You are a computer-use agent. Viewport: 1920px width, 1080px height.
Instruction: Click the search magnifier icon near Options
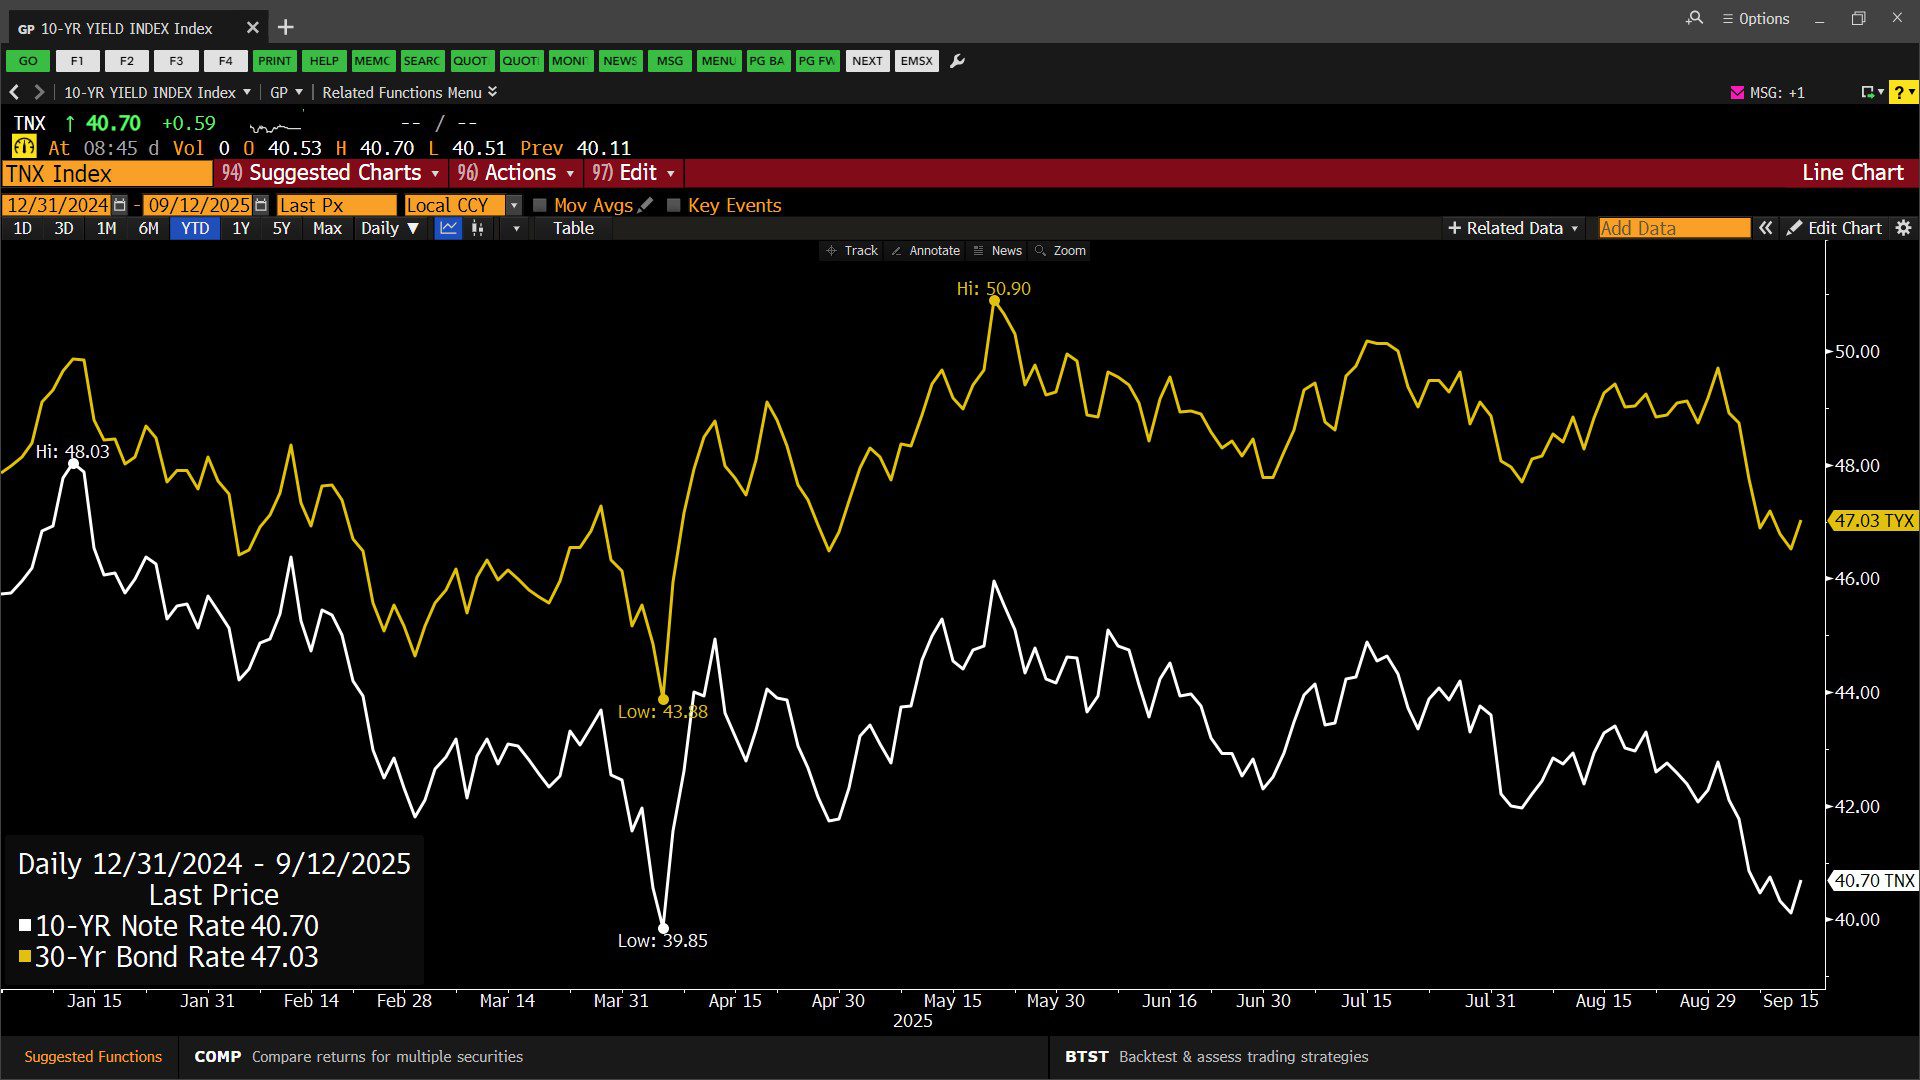1694,18
